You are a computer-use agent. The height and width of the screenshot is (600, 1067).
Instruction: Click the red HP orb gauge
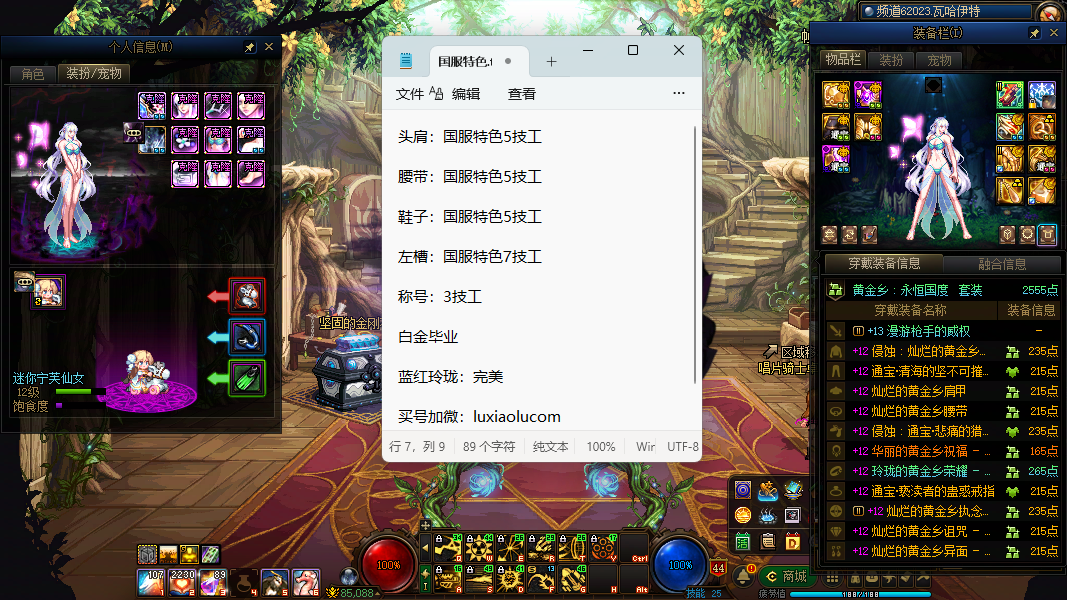(388, 564)
